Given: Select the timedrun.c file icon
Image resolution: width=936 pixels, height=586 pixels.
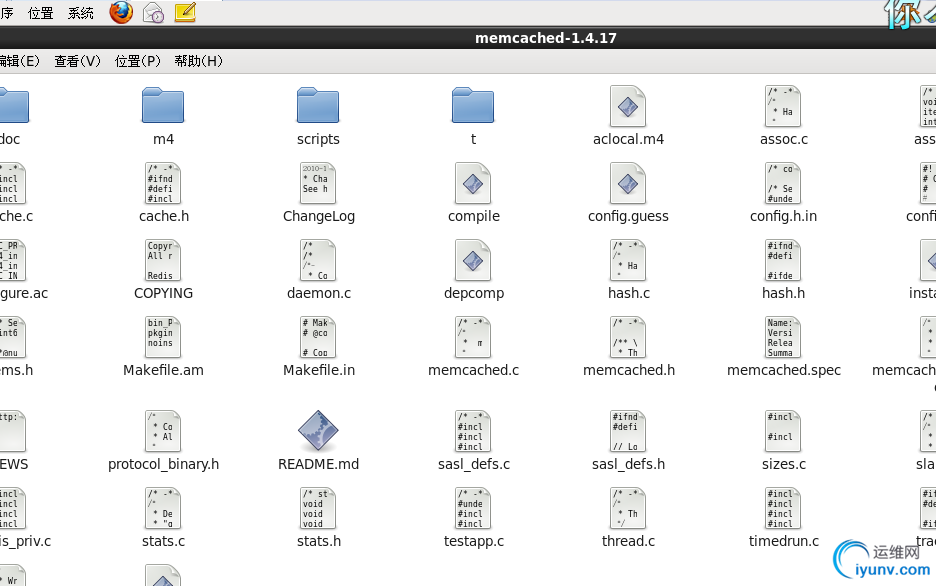Looking at the screenshot, I should coord(783,508).
